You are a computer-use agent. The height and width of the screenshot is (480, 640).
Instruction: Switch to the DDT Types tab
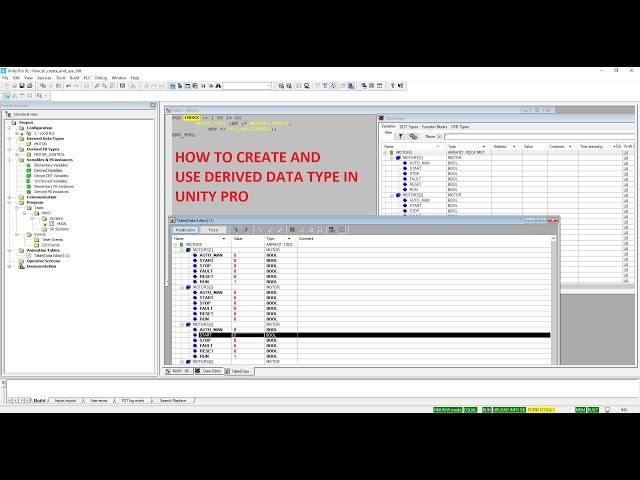[x=408, y=127]
